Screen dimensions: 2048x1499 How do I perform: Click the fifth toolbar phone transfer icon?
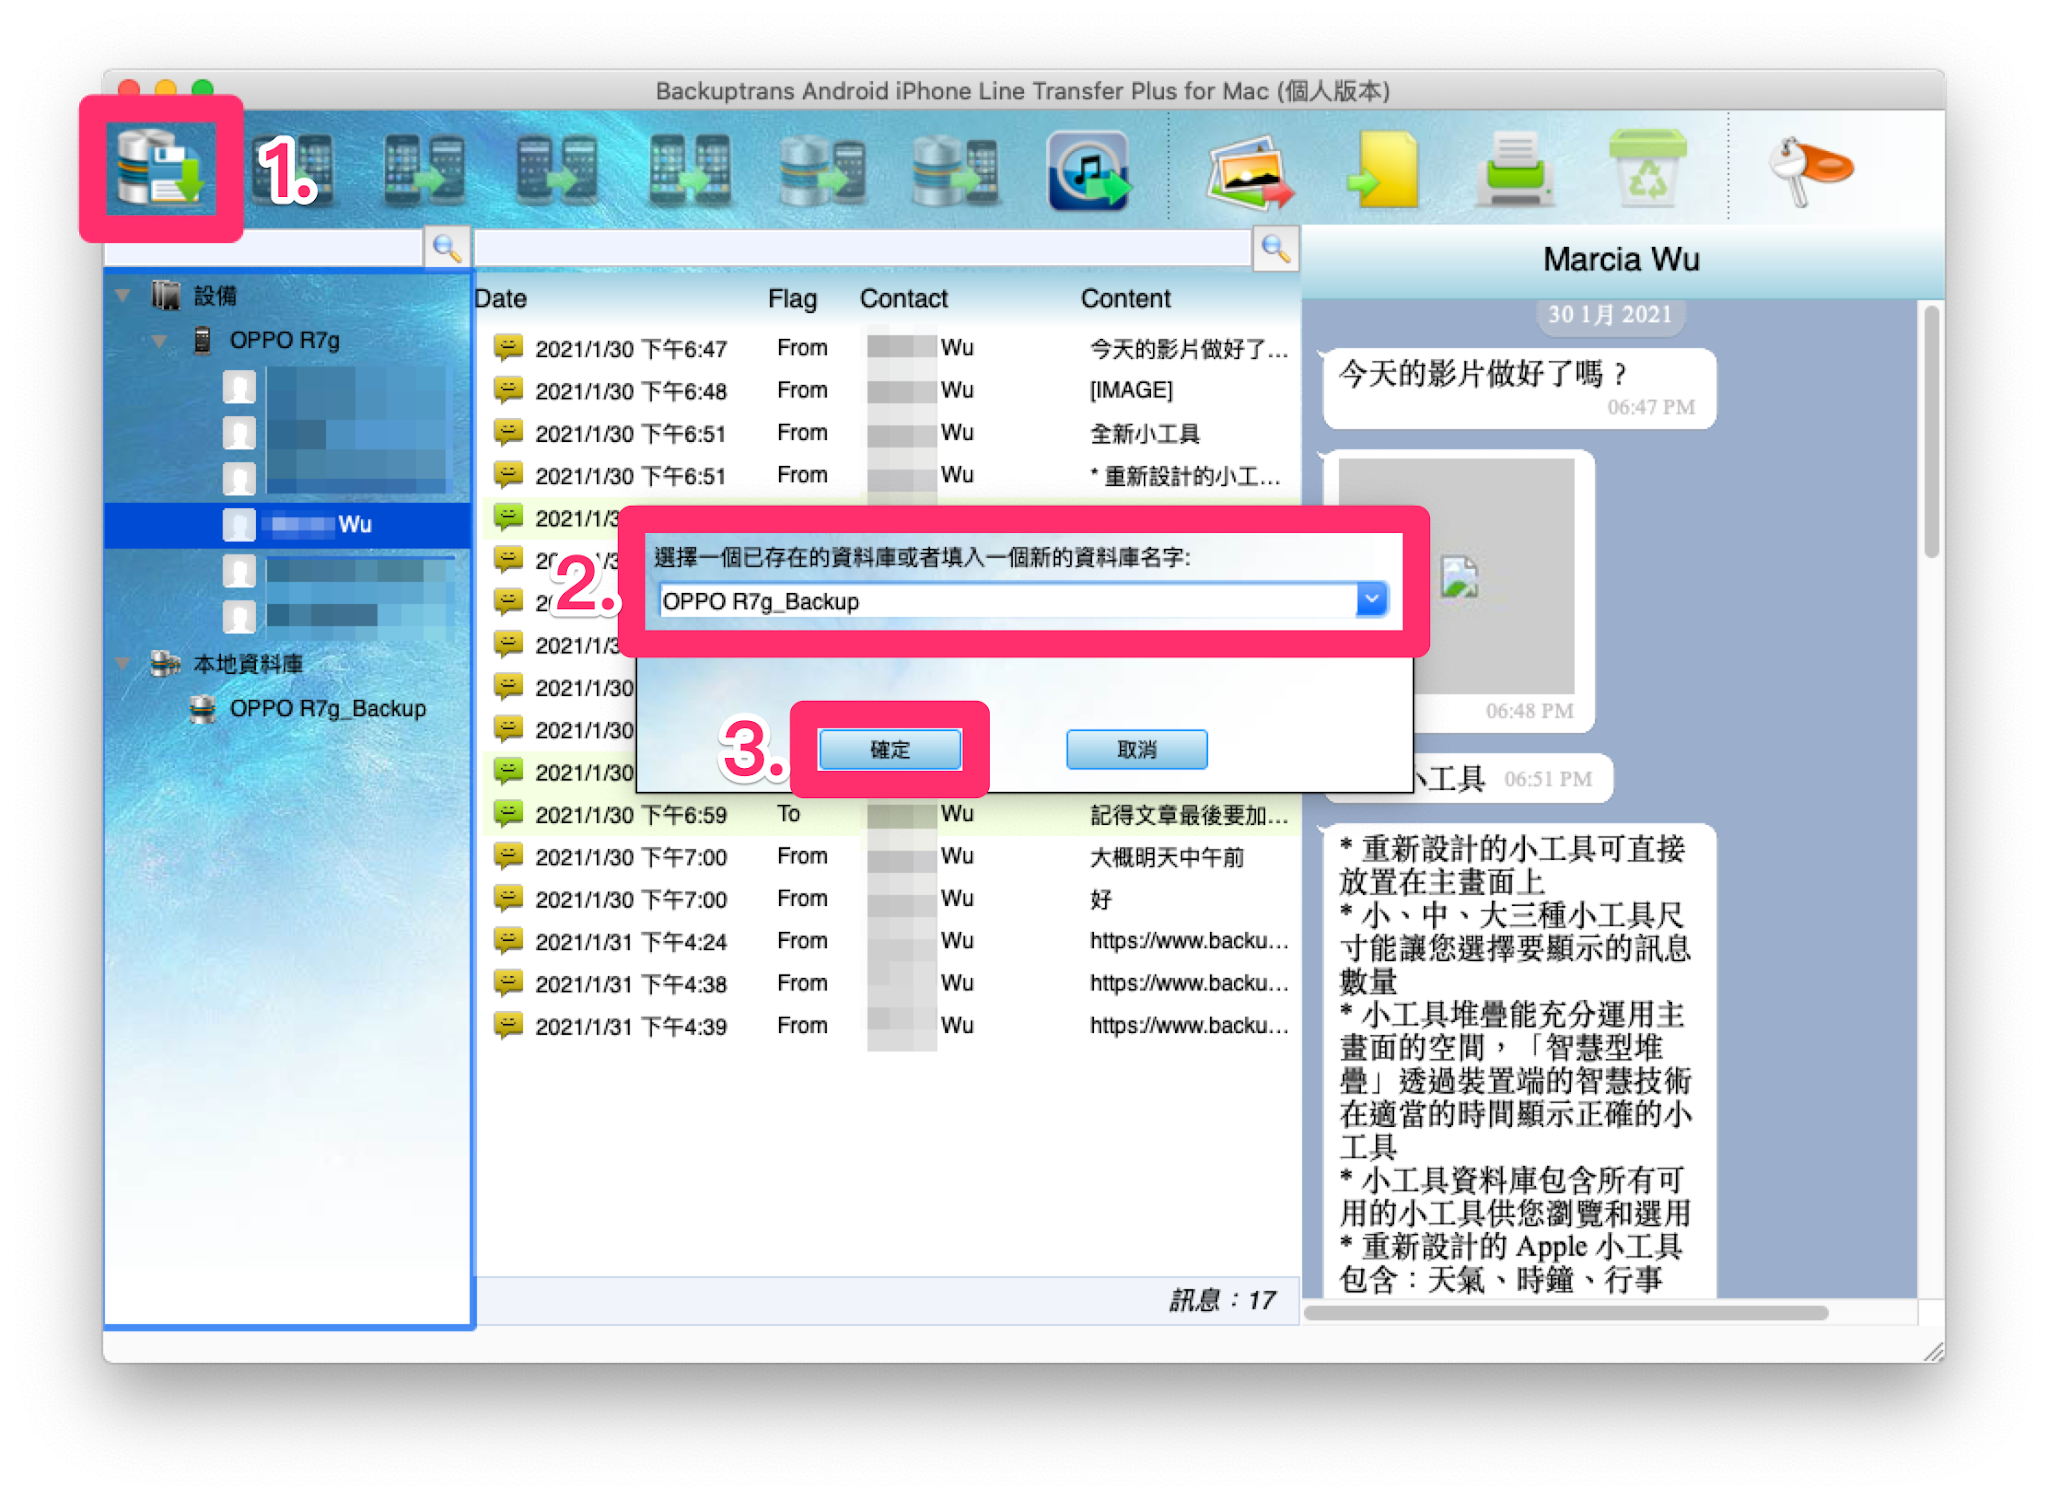pos(689,170)
